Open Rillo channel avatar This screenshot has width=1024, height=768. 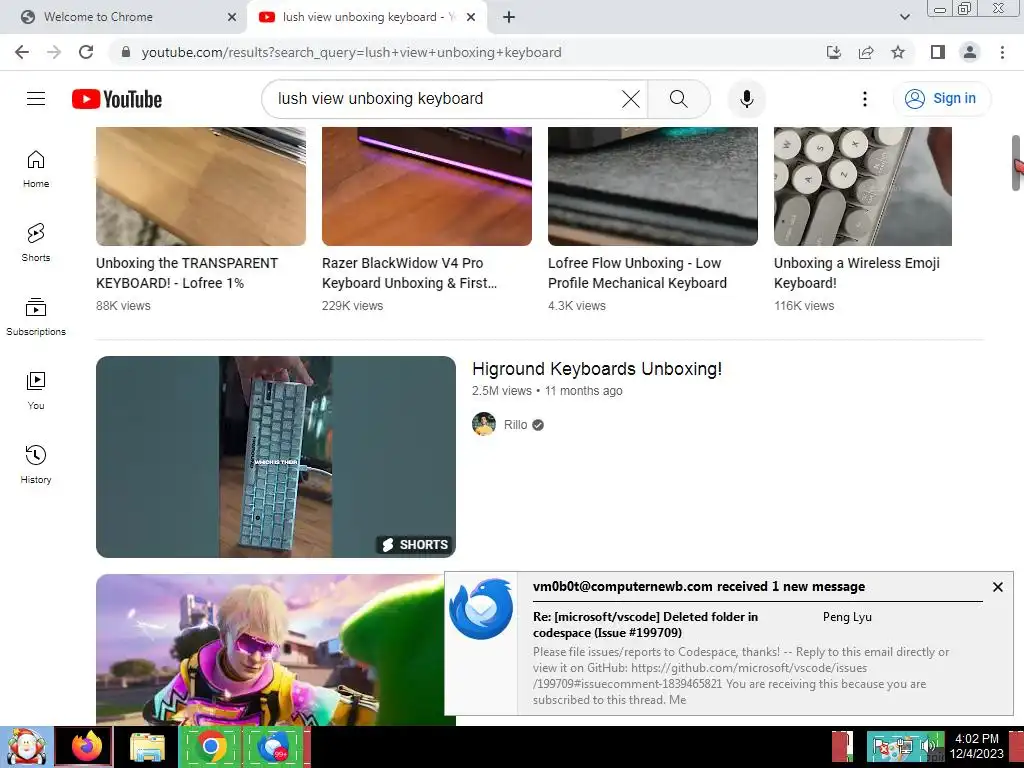point(484,424)
